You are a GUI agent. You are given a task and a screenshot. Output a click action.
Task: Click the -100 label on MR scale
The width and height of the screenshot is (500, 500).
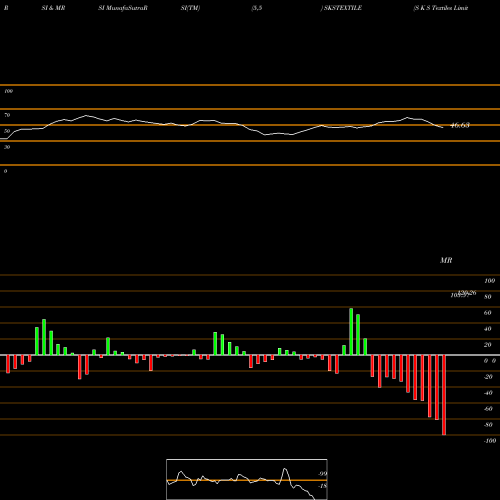coord(490,441)
